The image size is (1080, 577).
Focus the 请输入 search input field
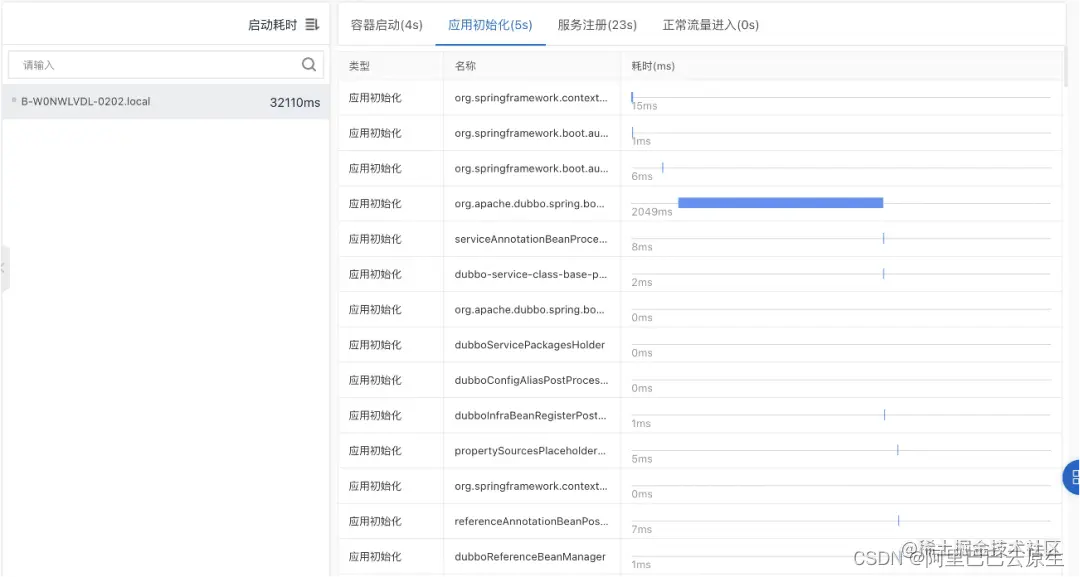tap(165, 65)
